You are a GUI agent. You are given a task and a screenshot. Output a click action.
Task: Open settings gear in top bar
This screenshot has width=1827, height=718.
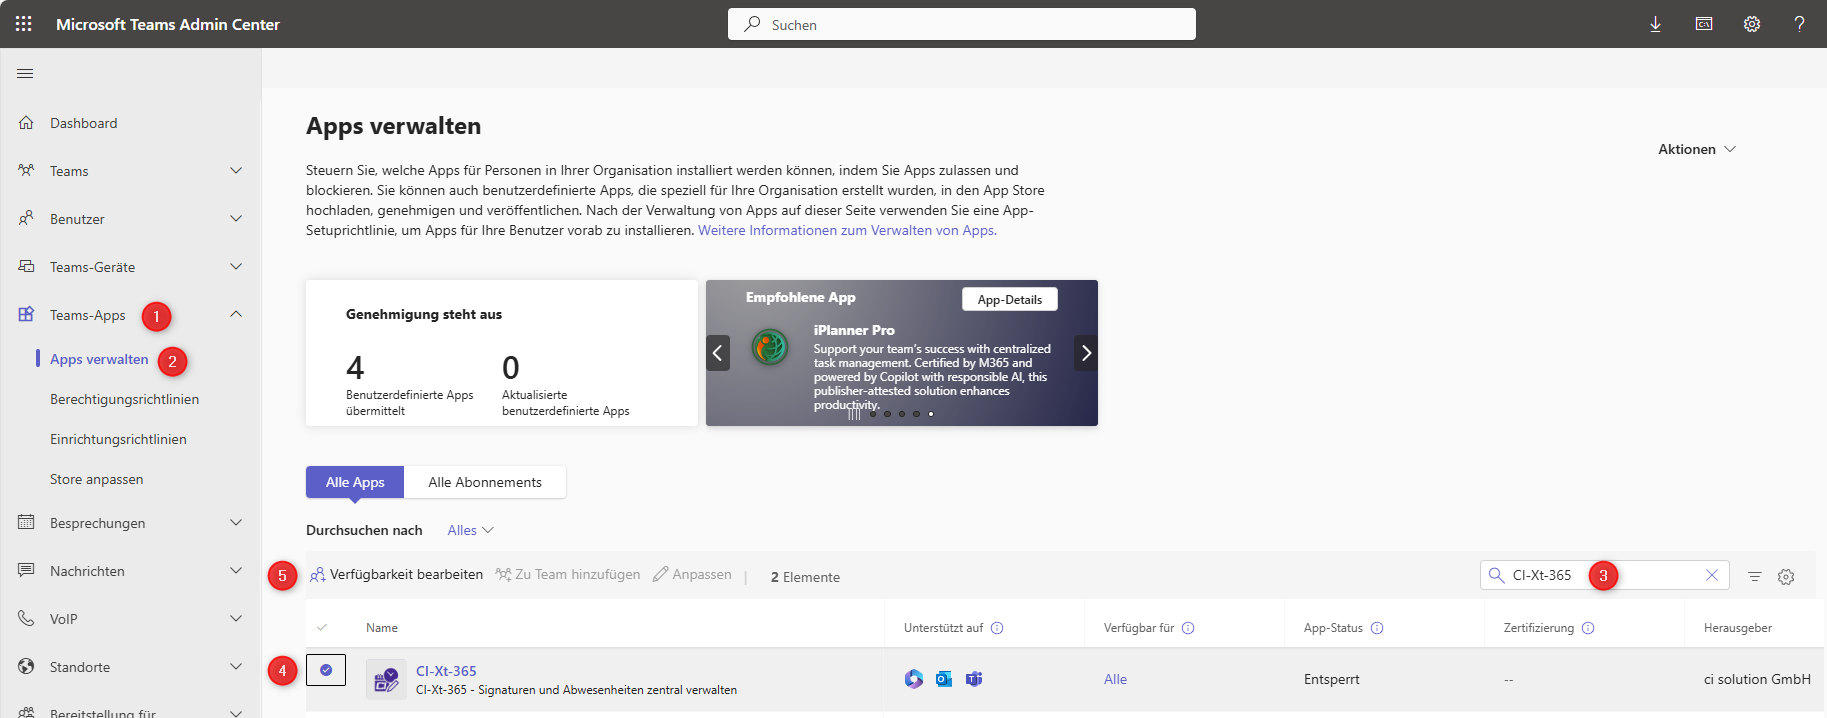tap(1752, 24)
